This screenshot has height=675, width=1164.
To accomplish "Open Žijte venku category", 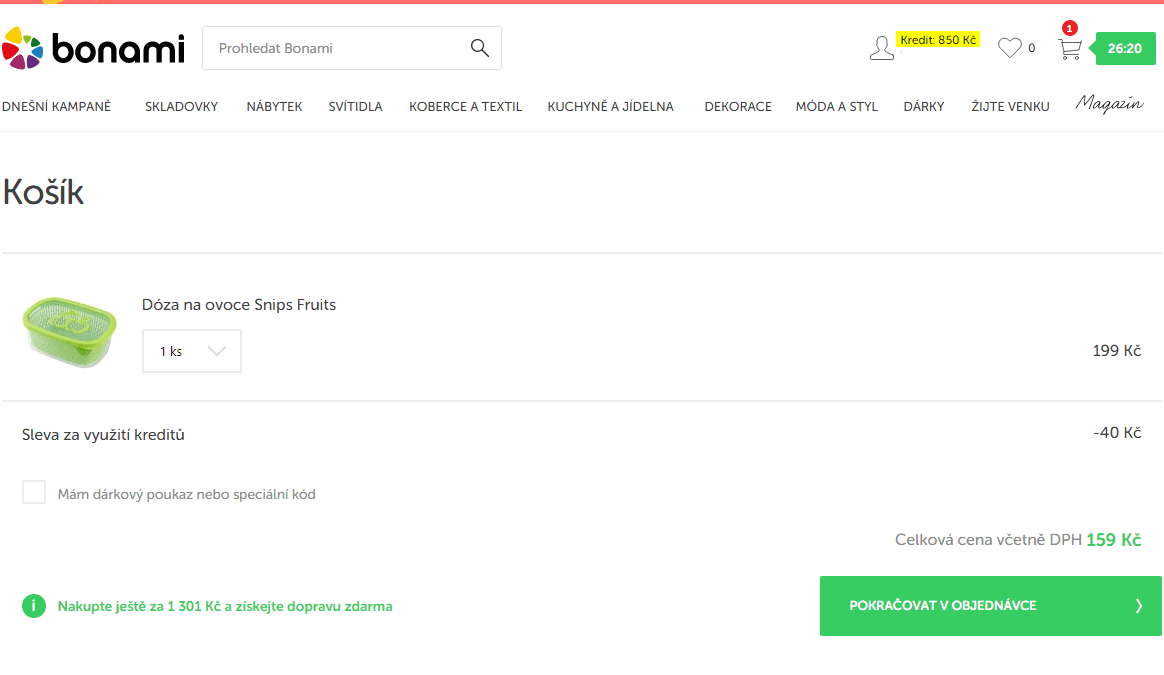I will pyautogui.click(x=1010, y=106).
